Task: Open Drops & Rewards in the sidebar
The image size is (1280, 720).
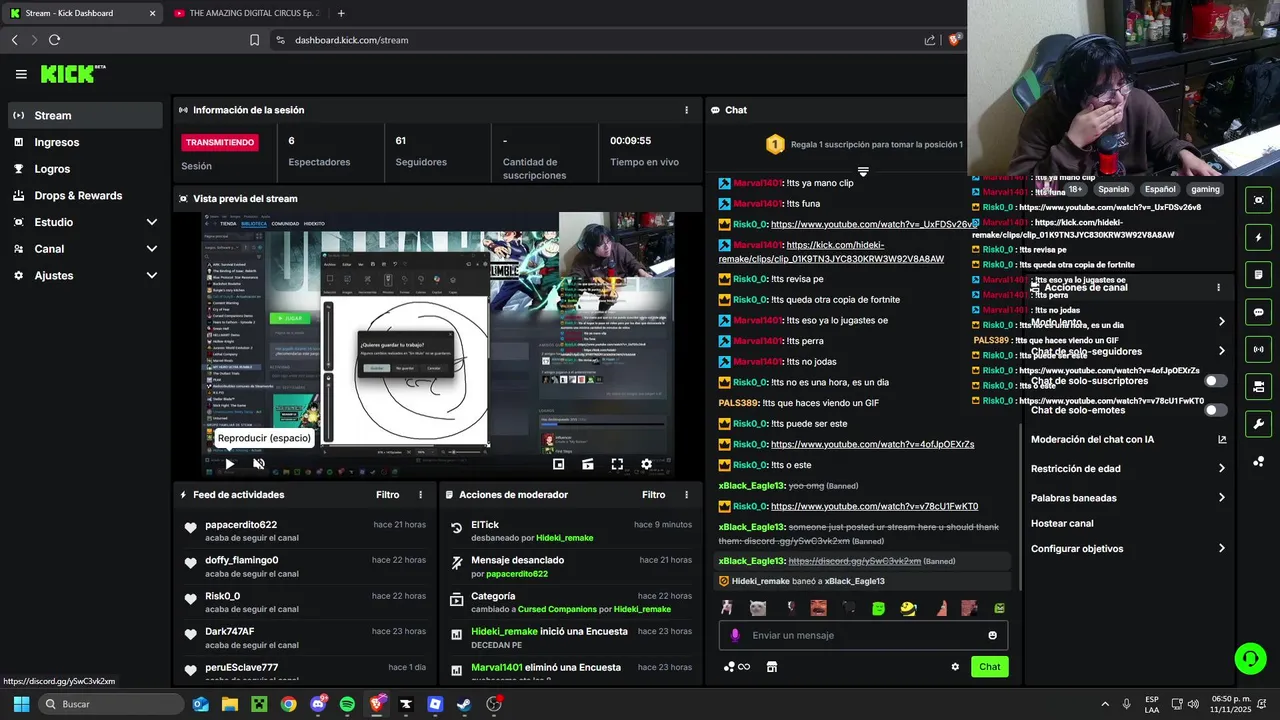Action: point(85,196)
